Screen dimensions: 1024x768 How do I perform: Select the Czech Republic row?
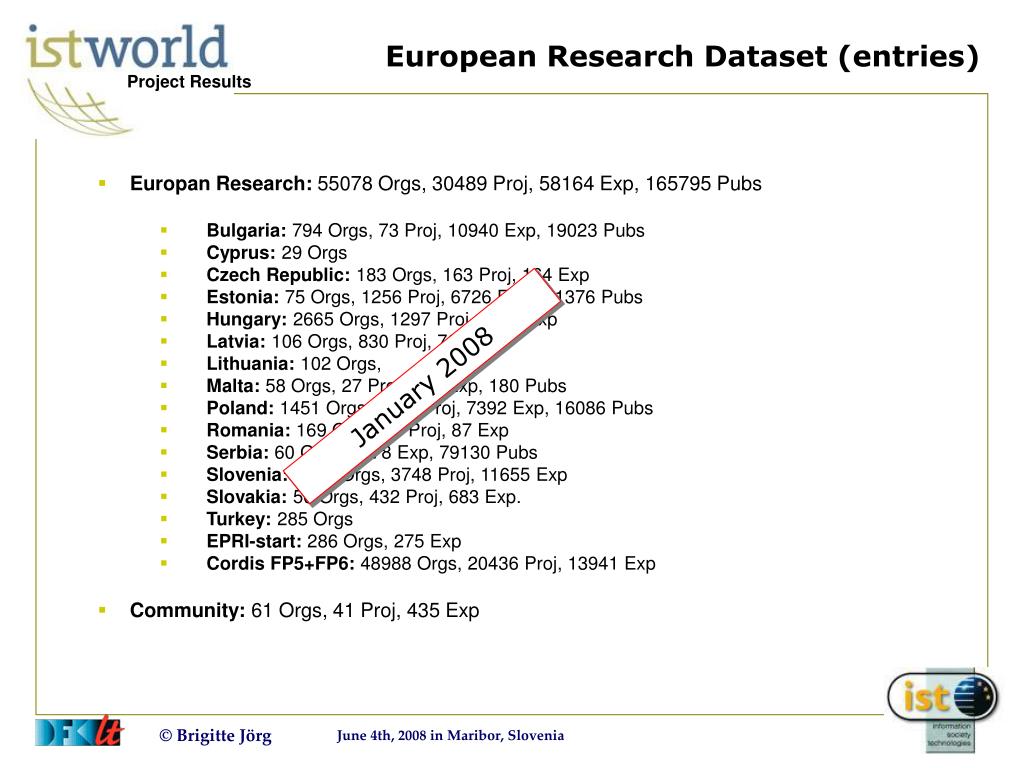398,275
